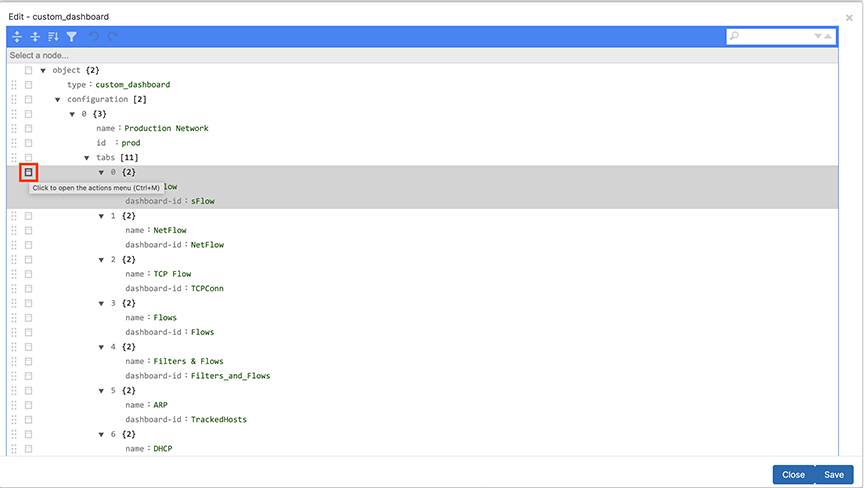Click the actions box beside Production Network
Image resolution: width=864 pixels, height=488 pixels.
28,128
